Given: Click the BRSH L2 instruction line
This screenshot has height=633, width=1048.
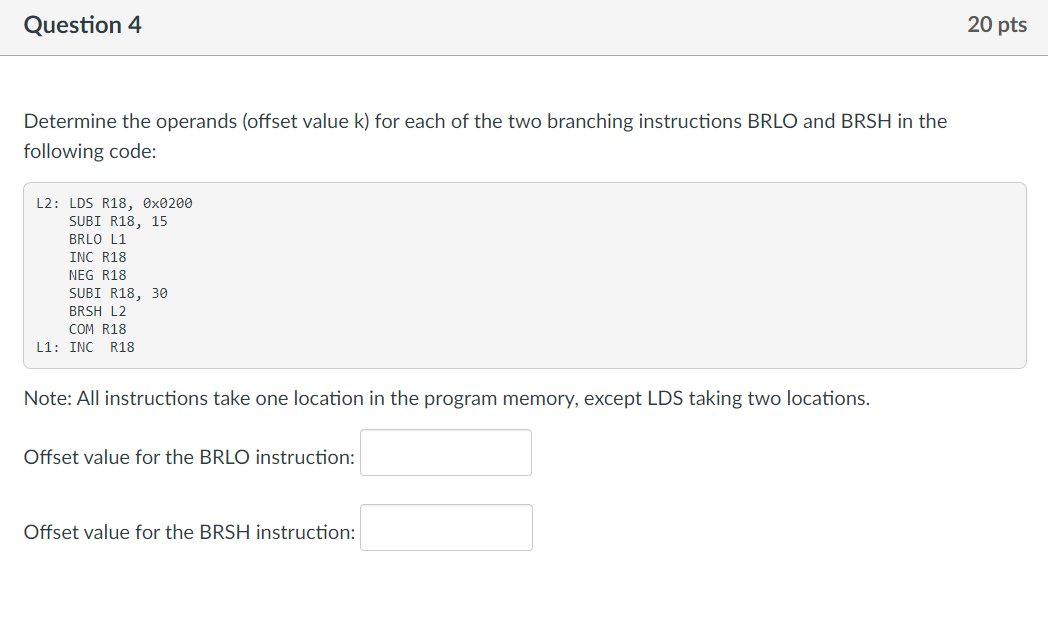Looking at the screenshot, I should (98, 310).
